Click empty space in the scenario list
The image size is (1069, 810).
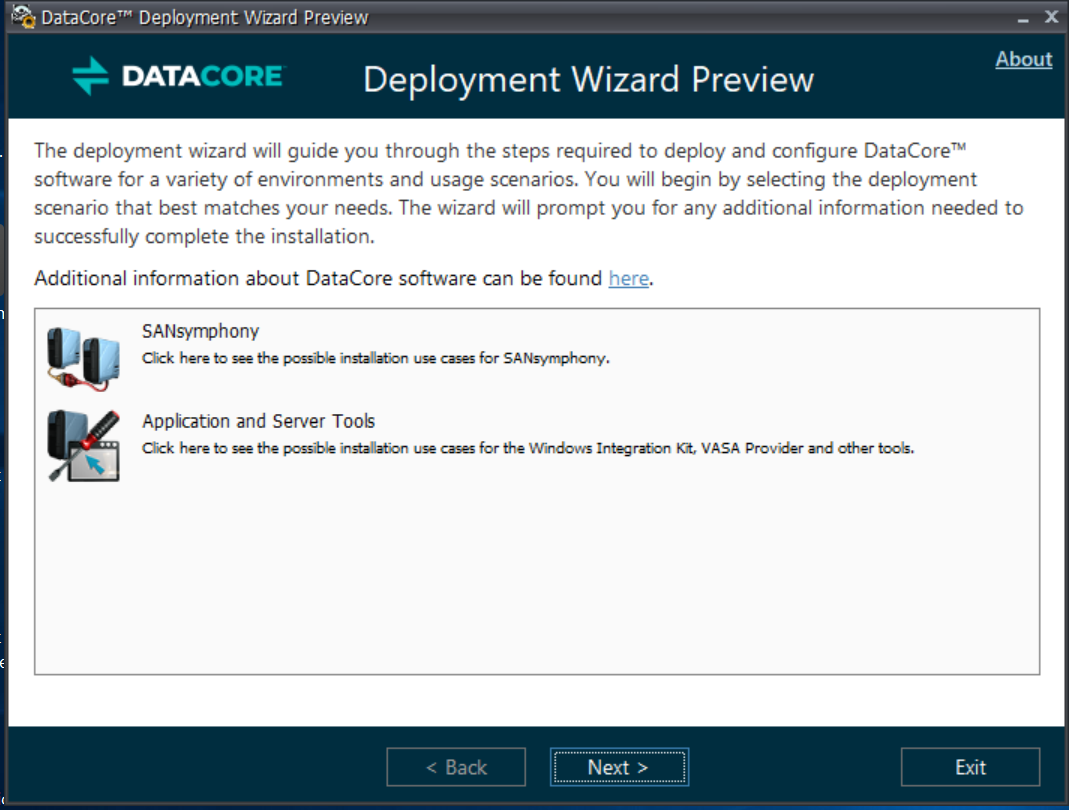tap(536, 580)
